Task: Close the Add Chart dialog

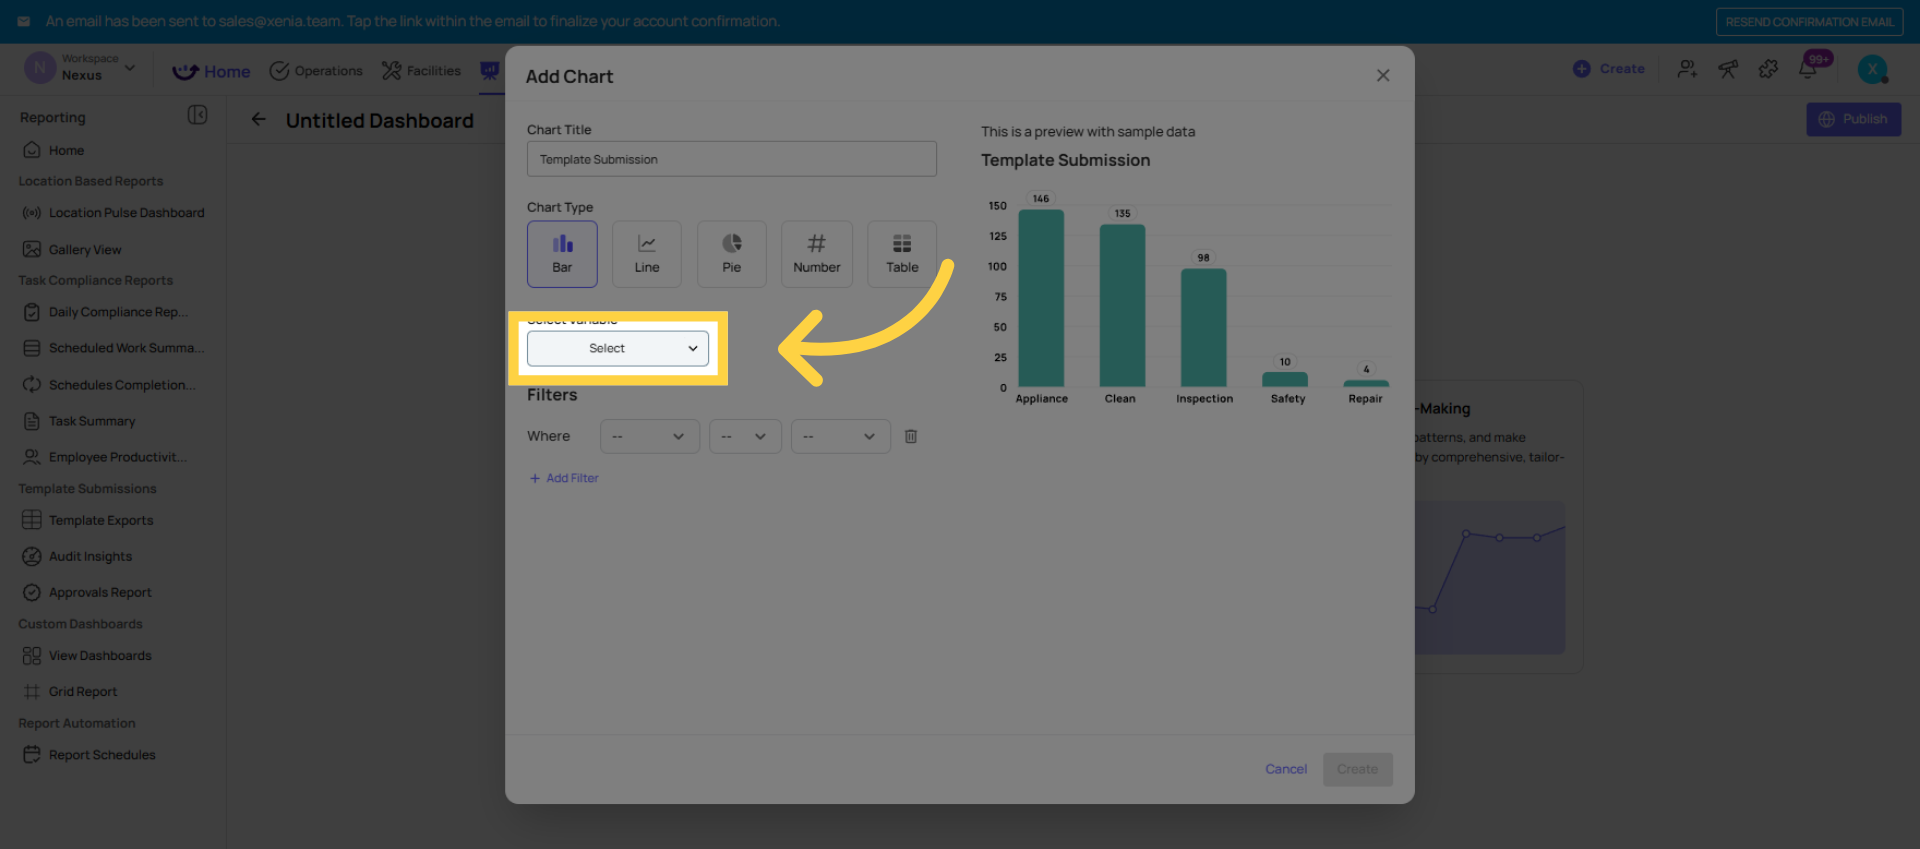Action: 1383,76
